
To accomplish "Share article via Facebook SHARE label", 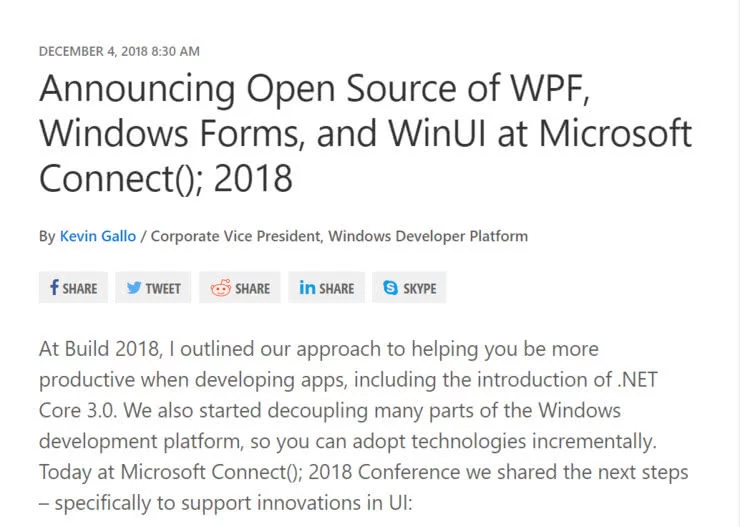I will 80,288.
